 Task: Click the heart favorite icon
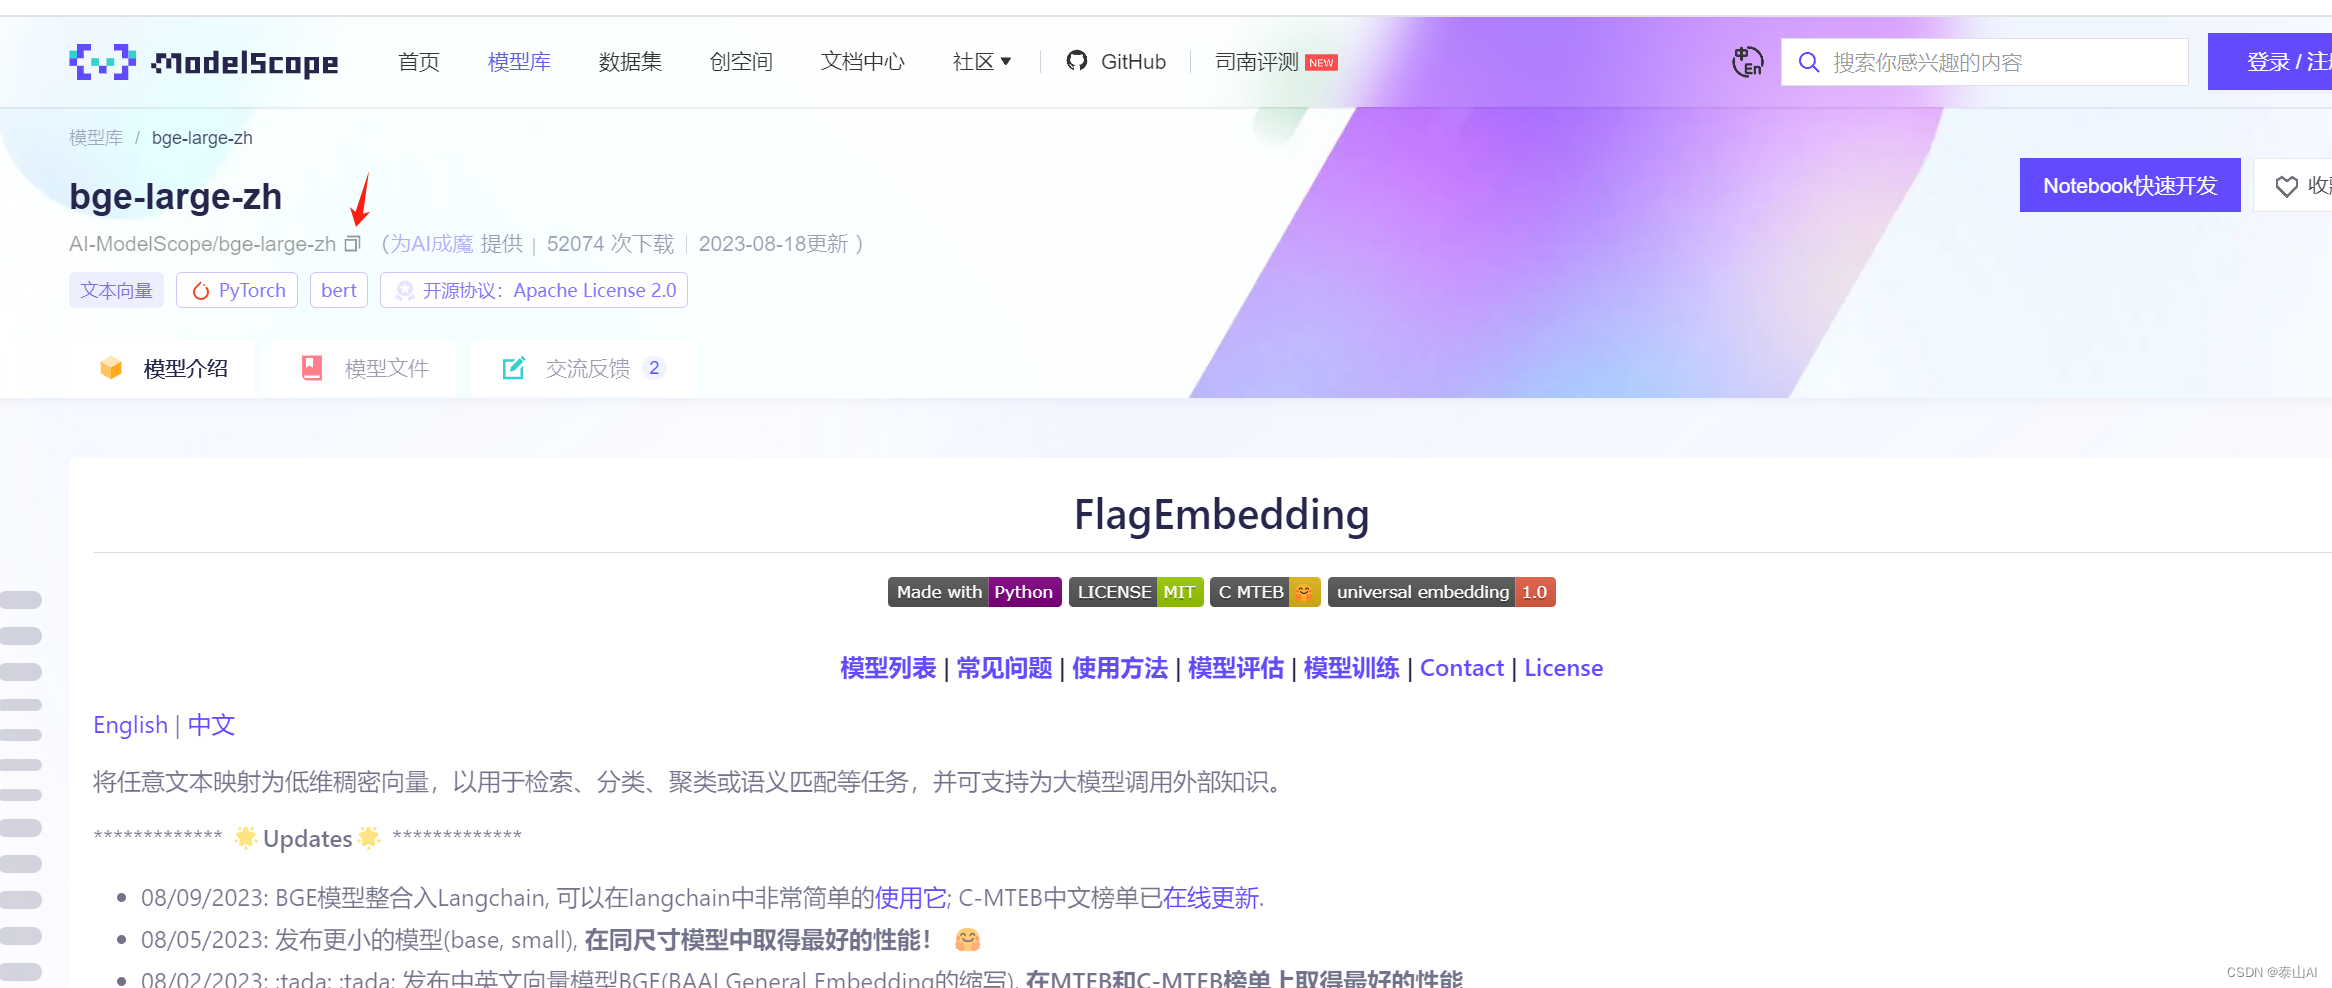point(2286,186)
